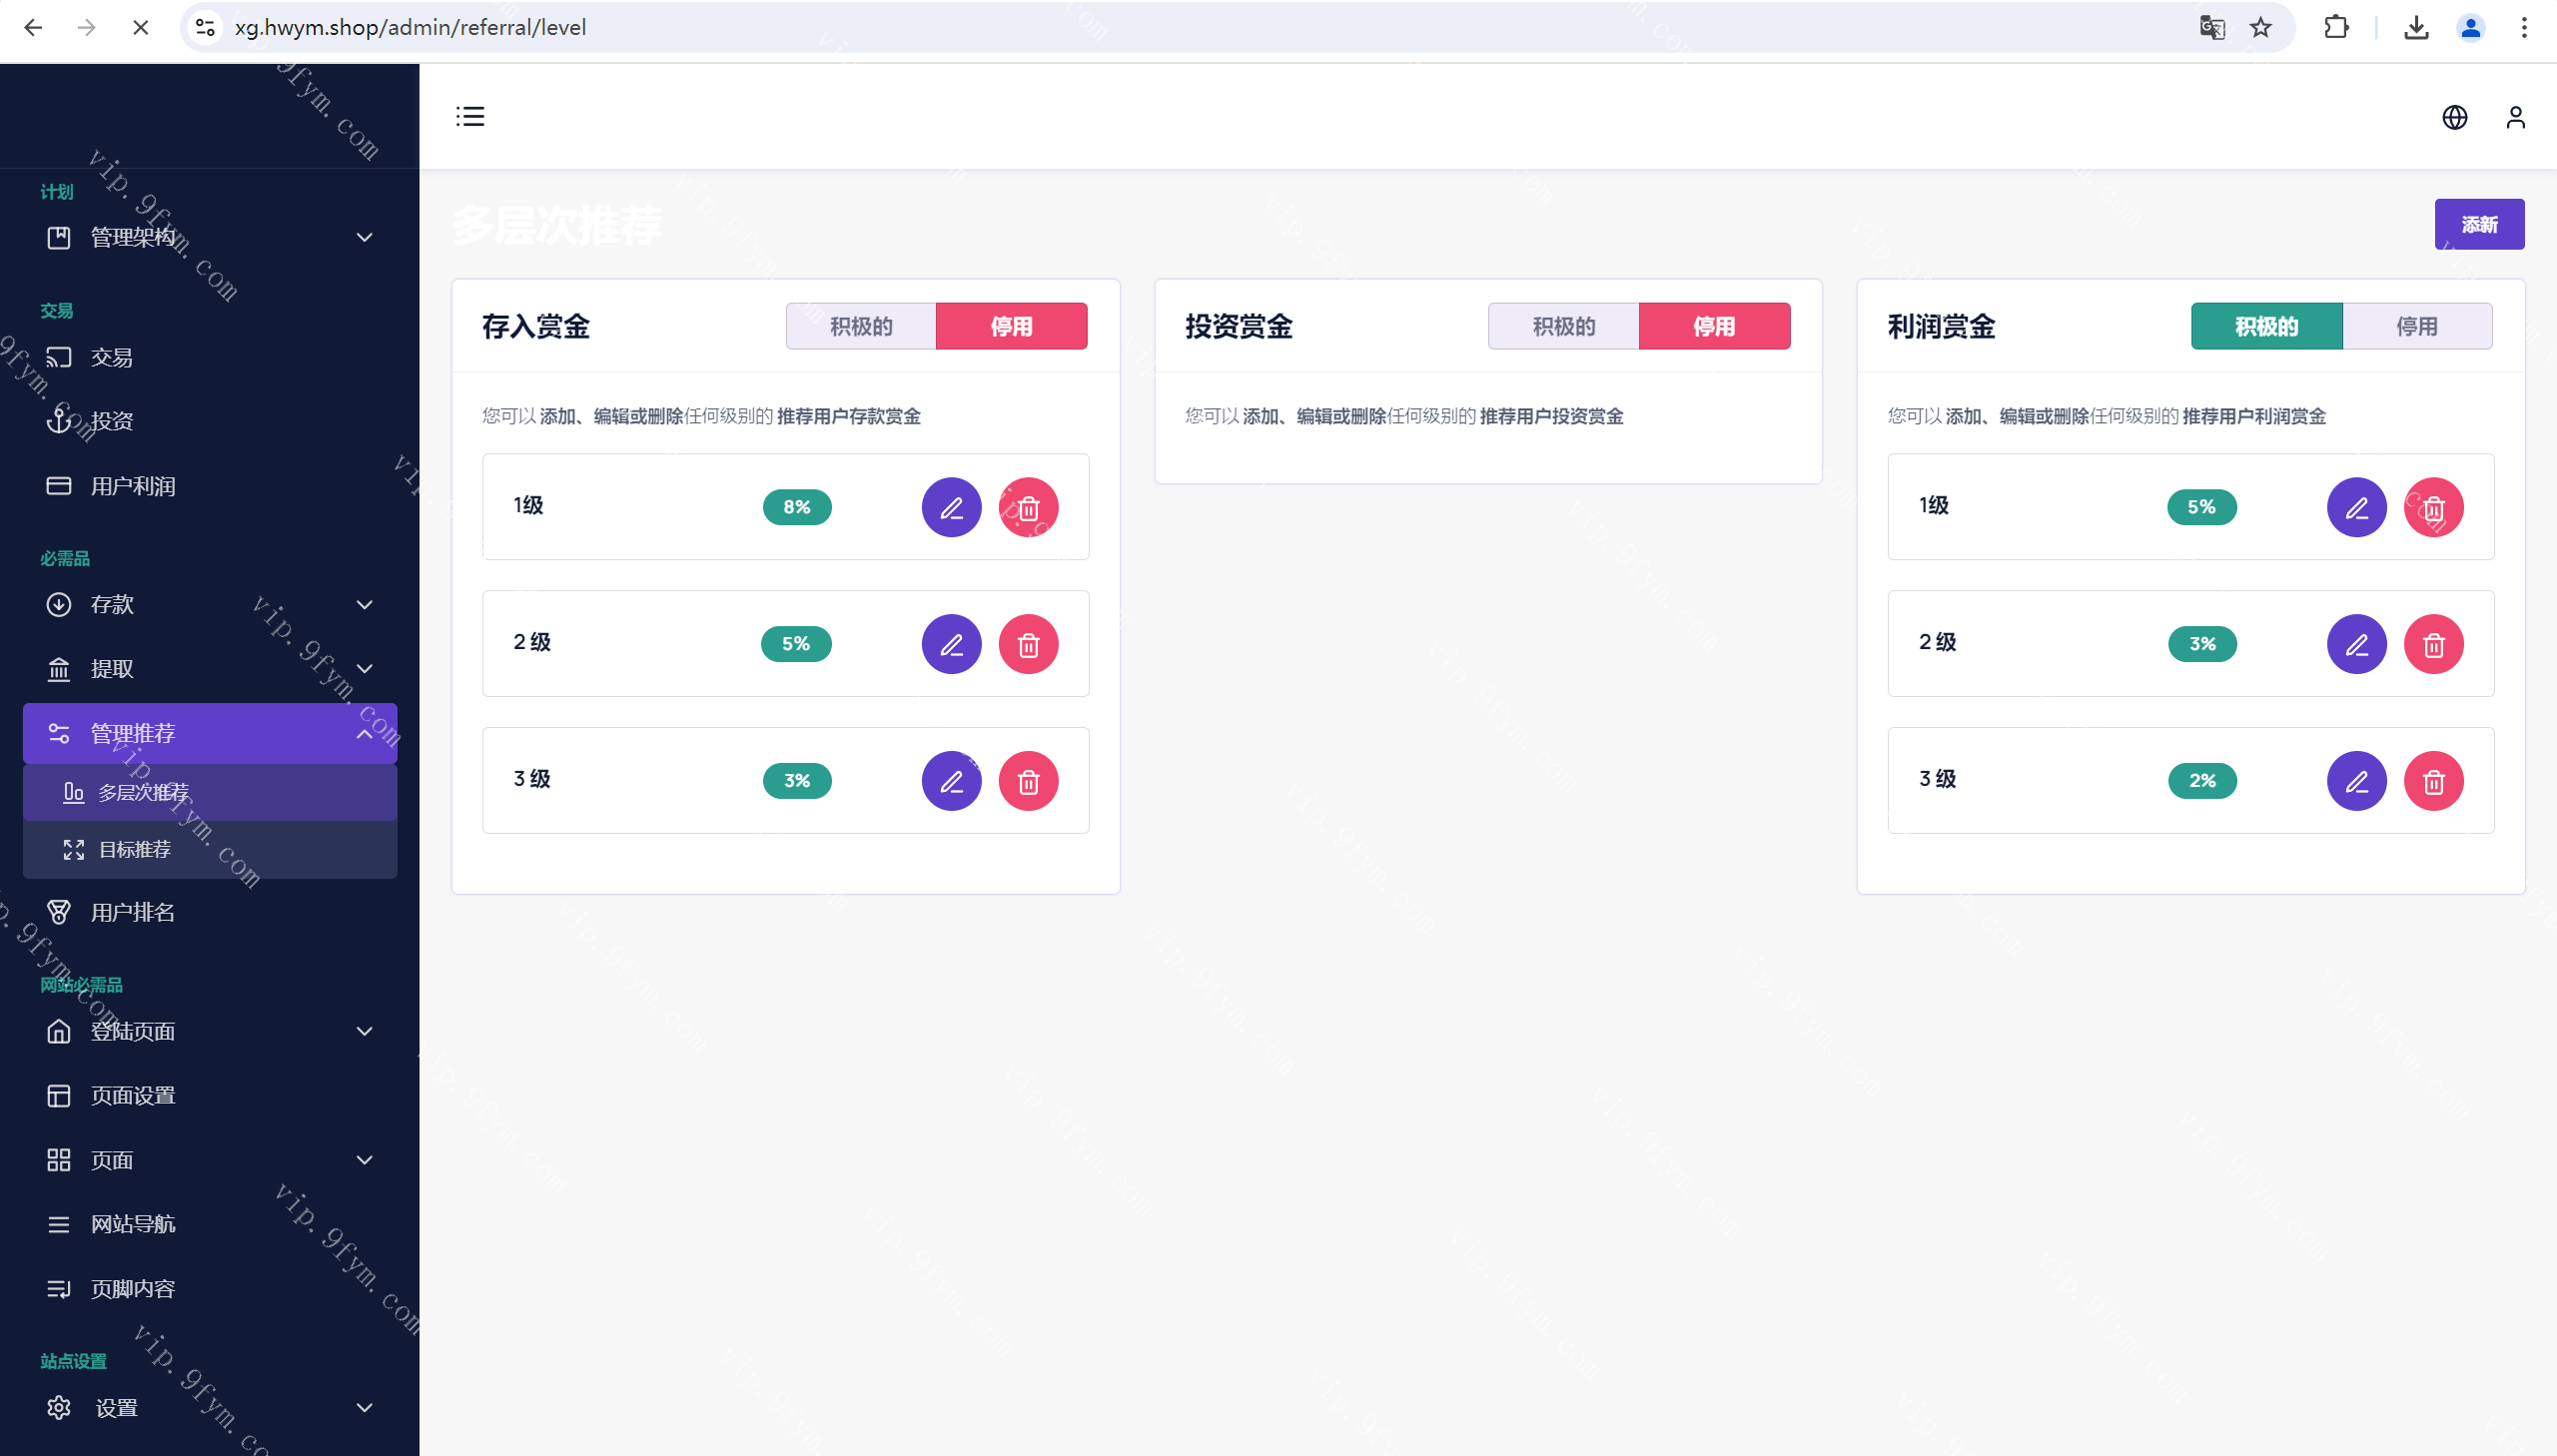Set 利润赏金 to 停用 (disabled)
Viewport: 2557px width, 1456px height.
(2416, 326)
